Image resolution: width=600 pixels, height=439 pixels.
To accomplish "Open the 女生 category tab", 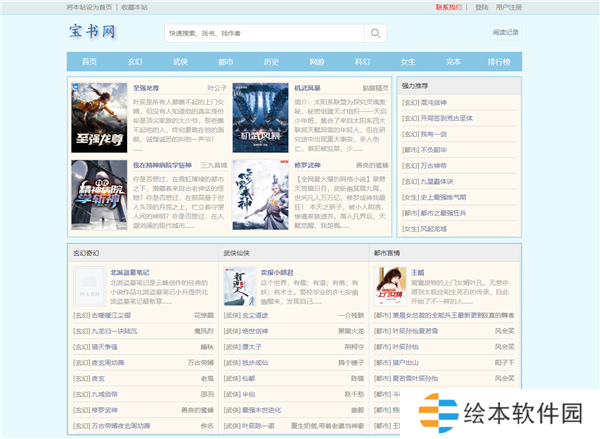I will click(408, 62).
